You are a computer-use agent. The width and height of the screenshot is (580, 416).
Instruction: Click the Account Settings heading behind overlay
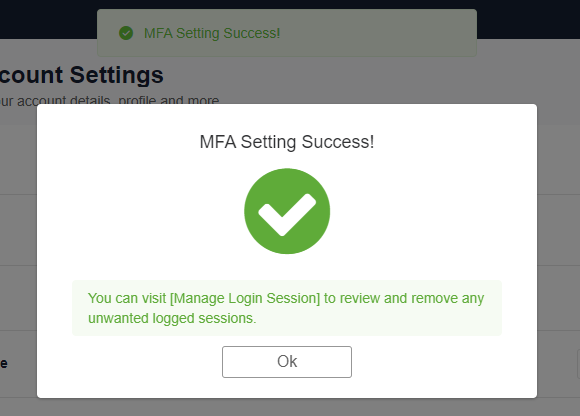click(x=81, y=75)
